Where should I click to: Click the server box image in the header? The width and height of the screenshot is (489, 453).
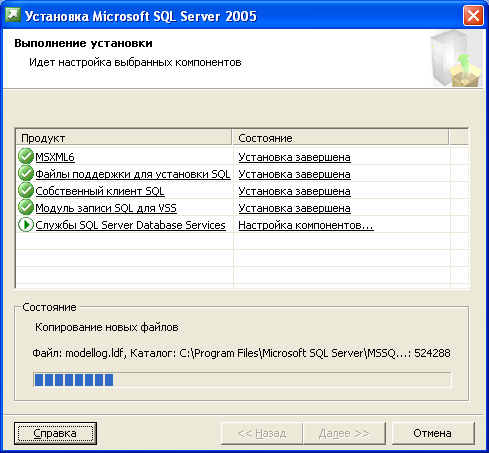pos(456,59)
